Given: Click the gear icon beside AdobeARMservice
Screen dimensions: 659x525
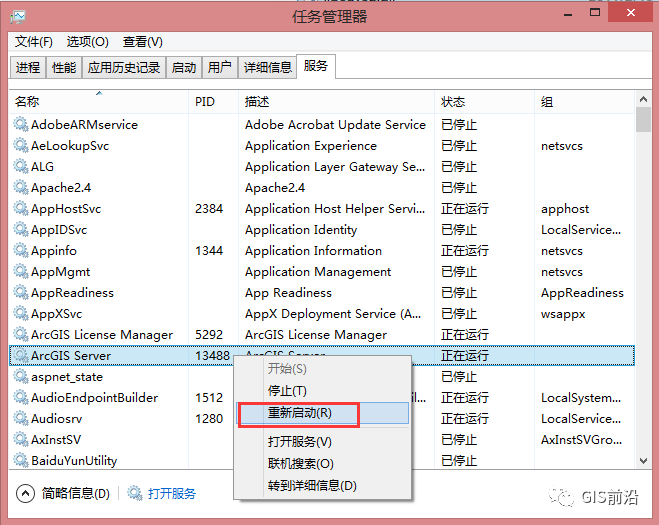Looking at the screenshot, I should [21, 124].
